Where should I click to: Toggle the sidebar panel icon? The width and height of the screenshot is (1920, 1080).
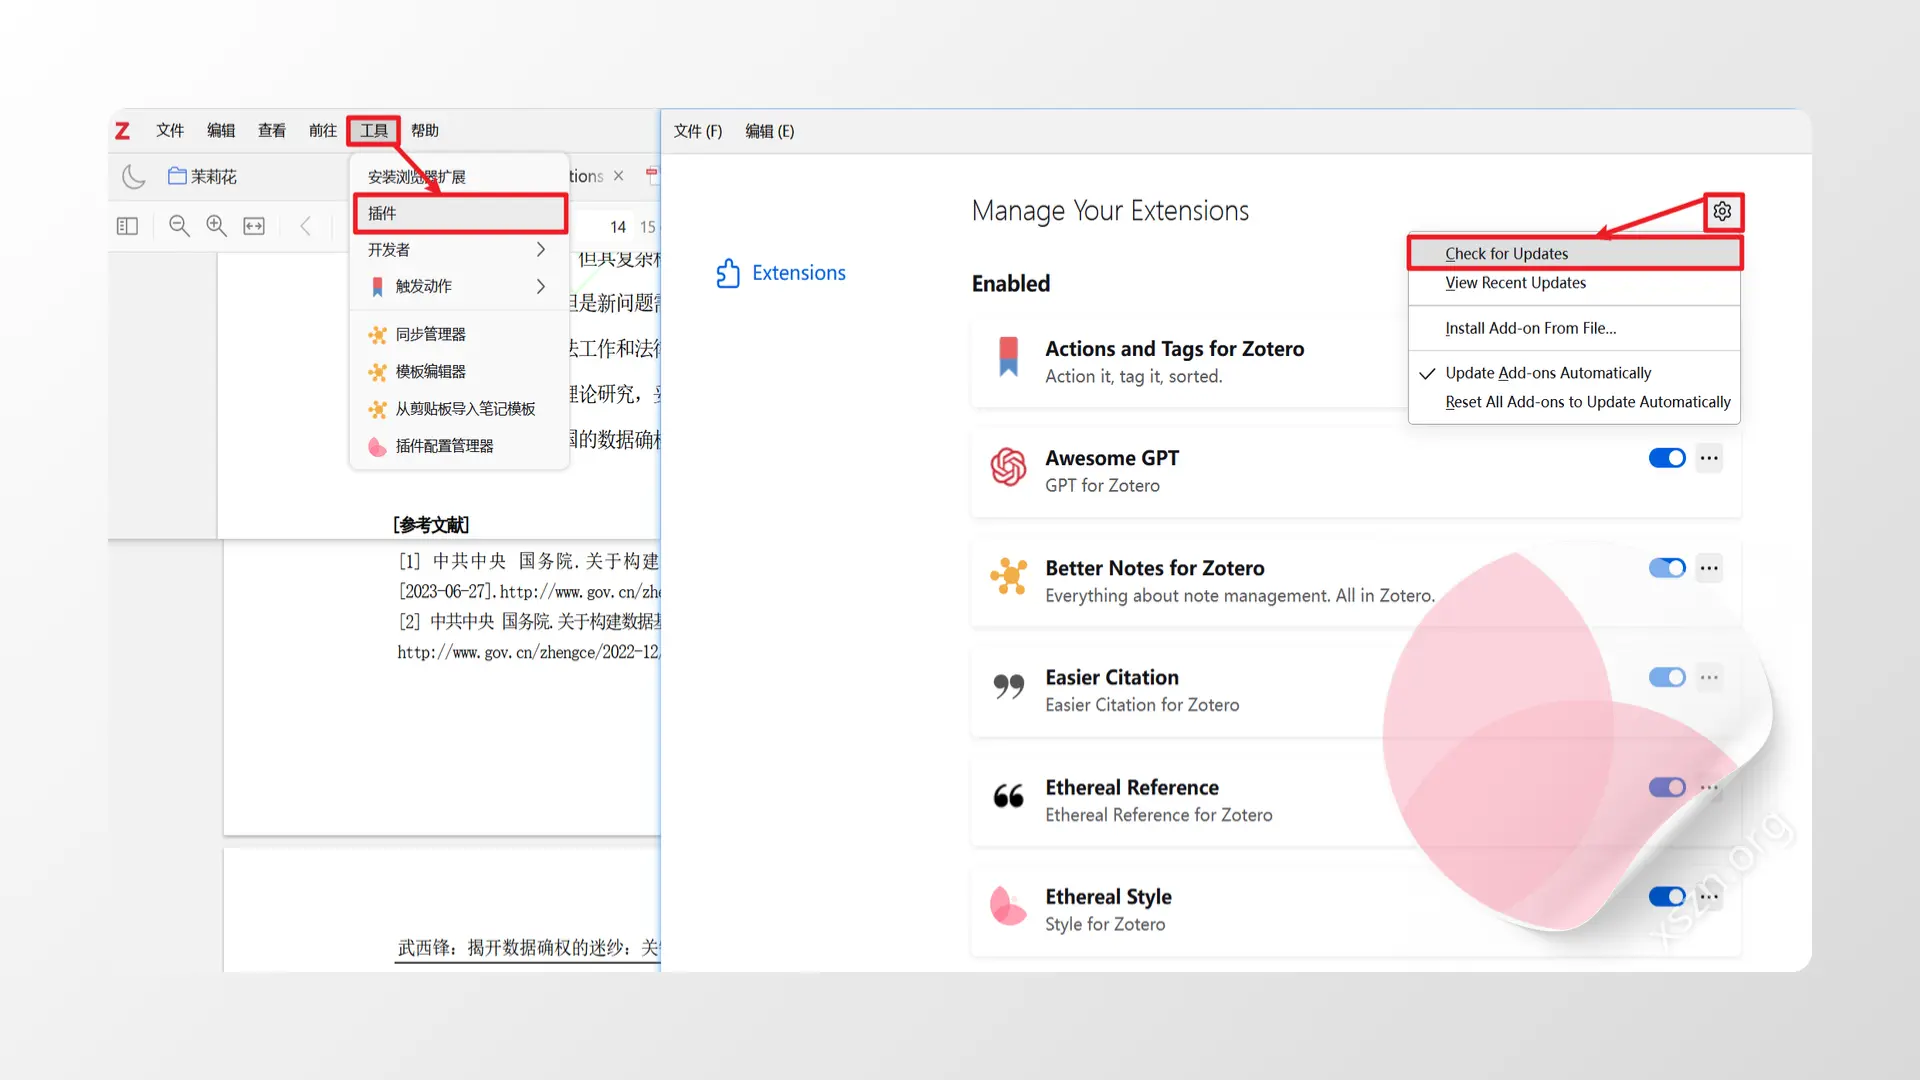127,226
